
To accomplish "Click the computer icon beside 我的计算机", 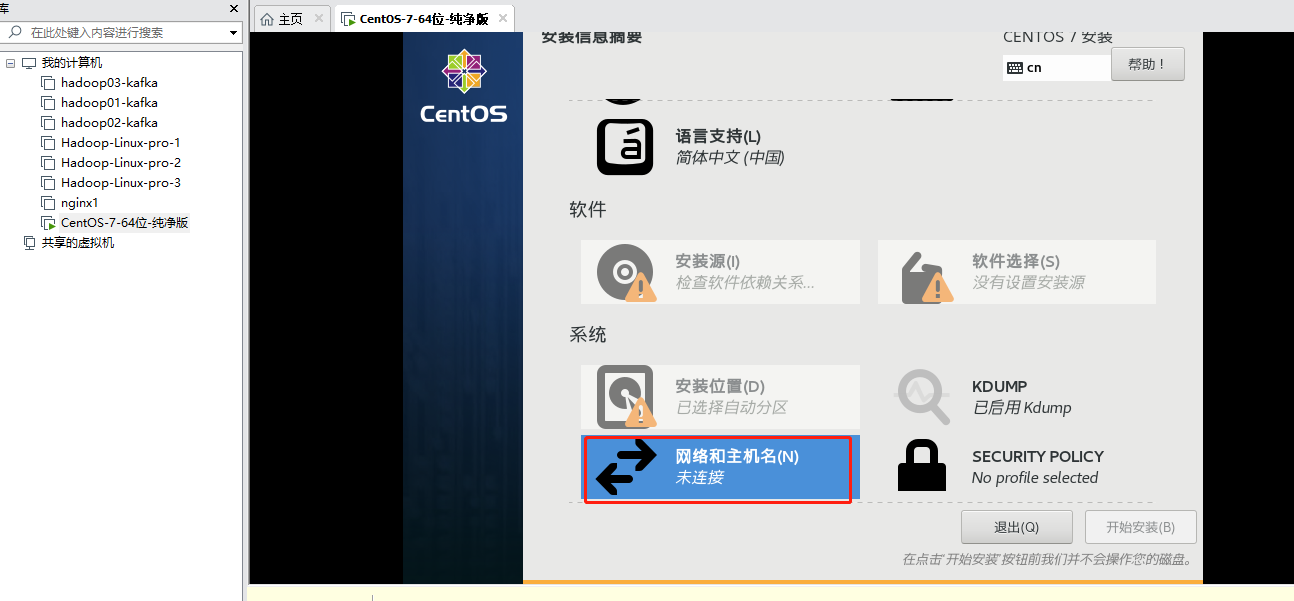I will (29, 63).
